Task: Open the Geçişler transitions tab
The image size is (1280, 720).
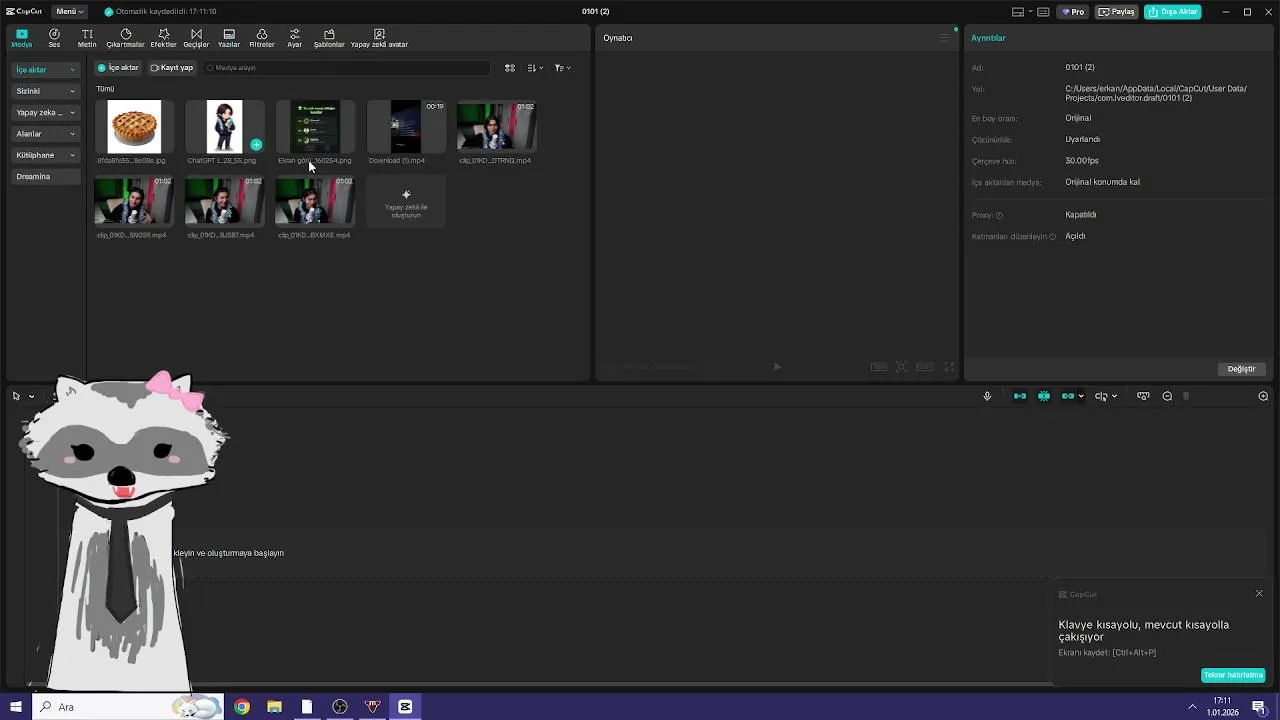Action: click(x=196, y=38)
